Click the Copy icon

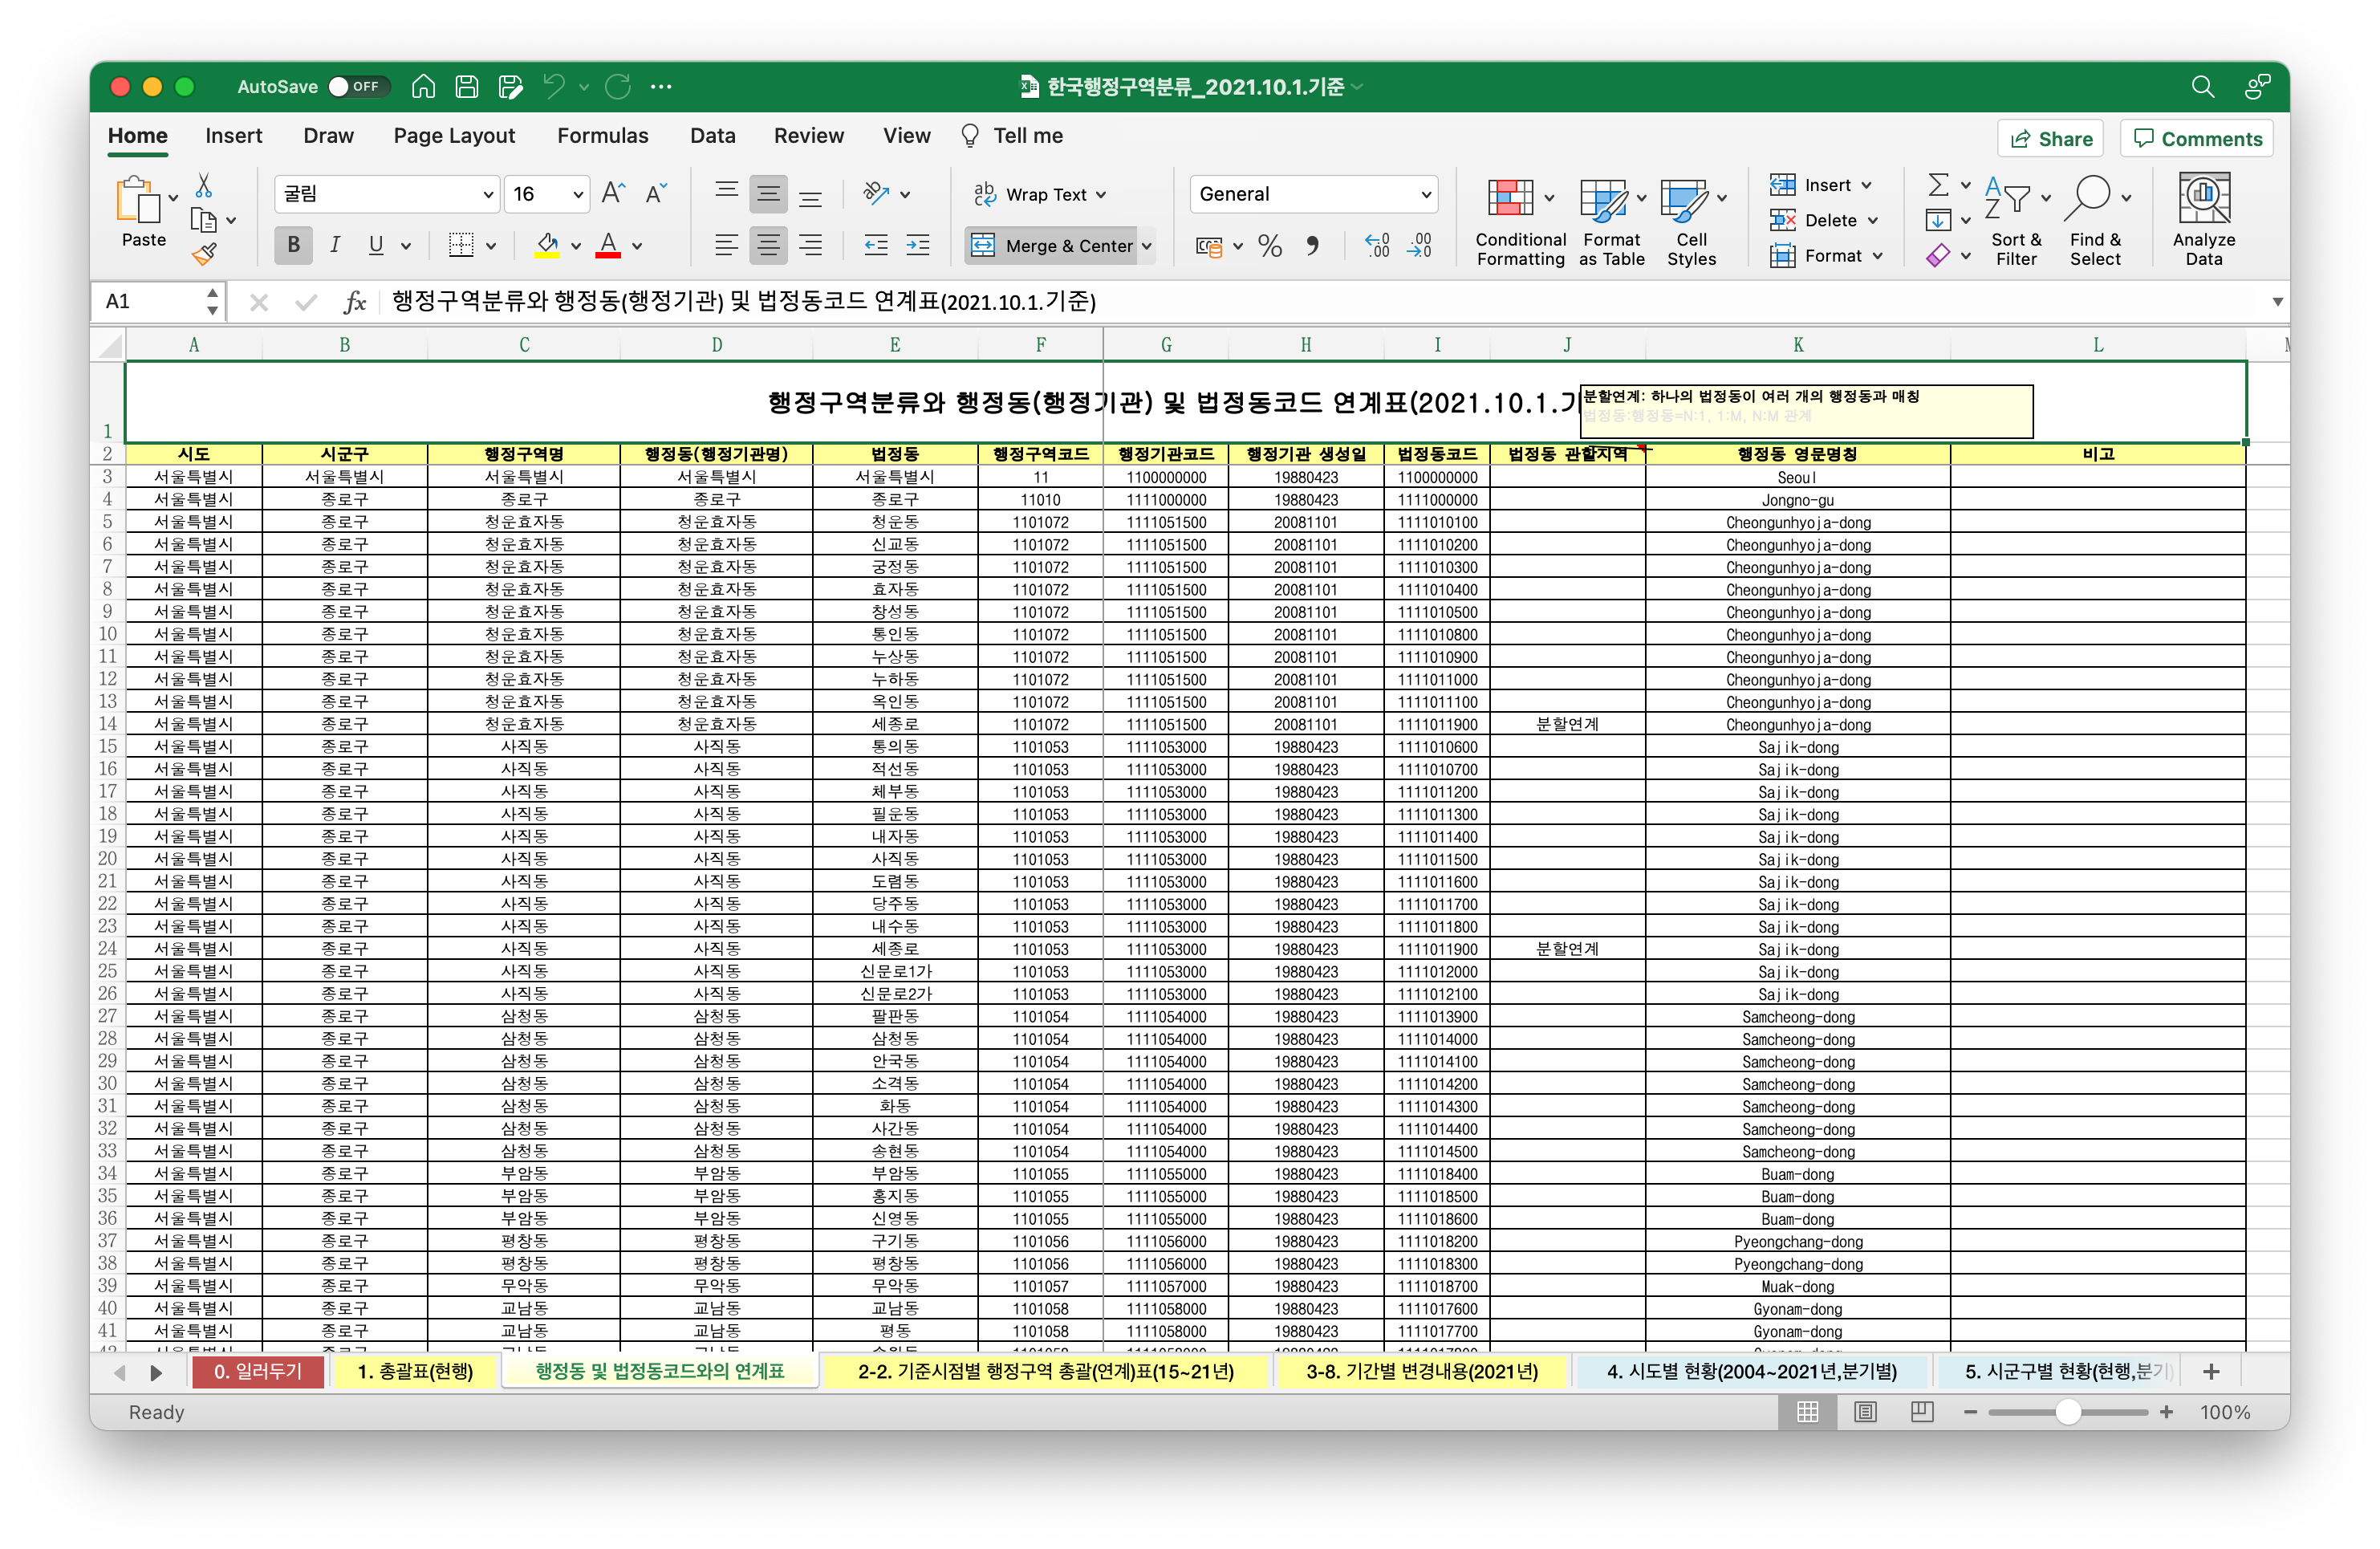coord(204,220)
